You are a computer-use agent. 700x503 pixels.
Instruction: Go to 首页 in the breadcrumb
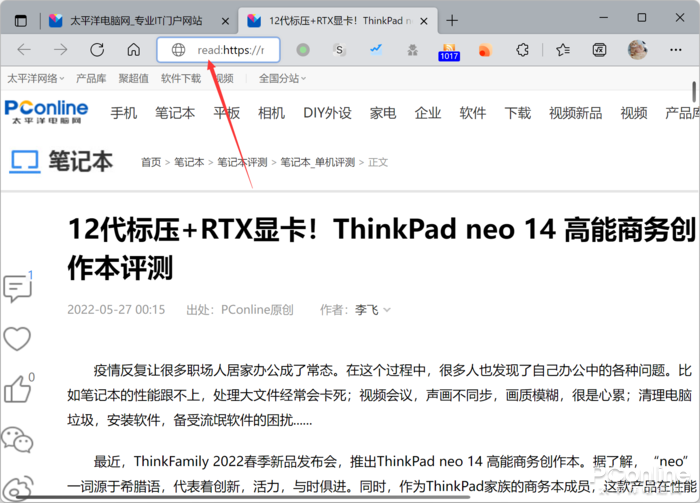(x=151, y=162)
